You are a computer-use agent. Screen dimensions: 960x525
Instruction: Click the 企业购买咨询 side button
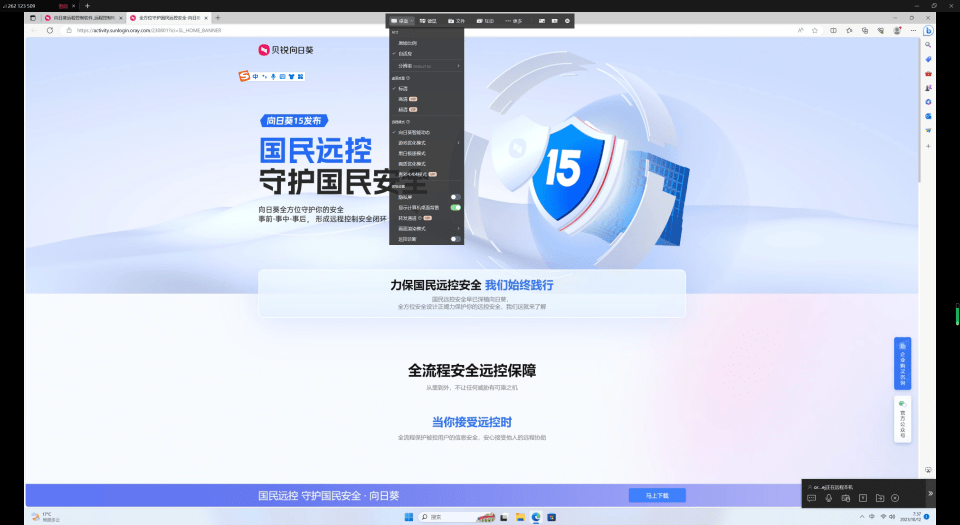pyautogui.click(x=902, y=363)
